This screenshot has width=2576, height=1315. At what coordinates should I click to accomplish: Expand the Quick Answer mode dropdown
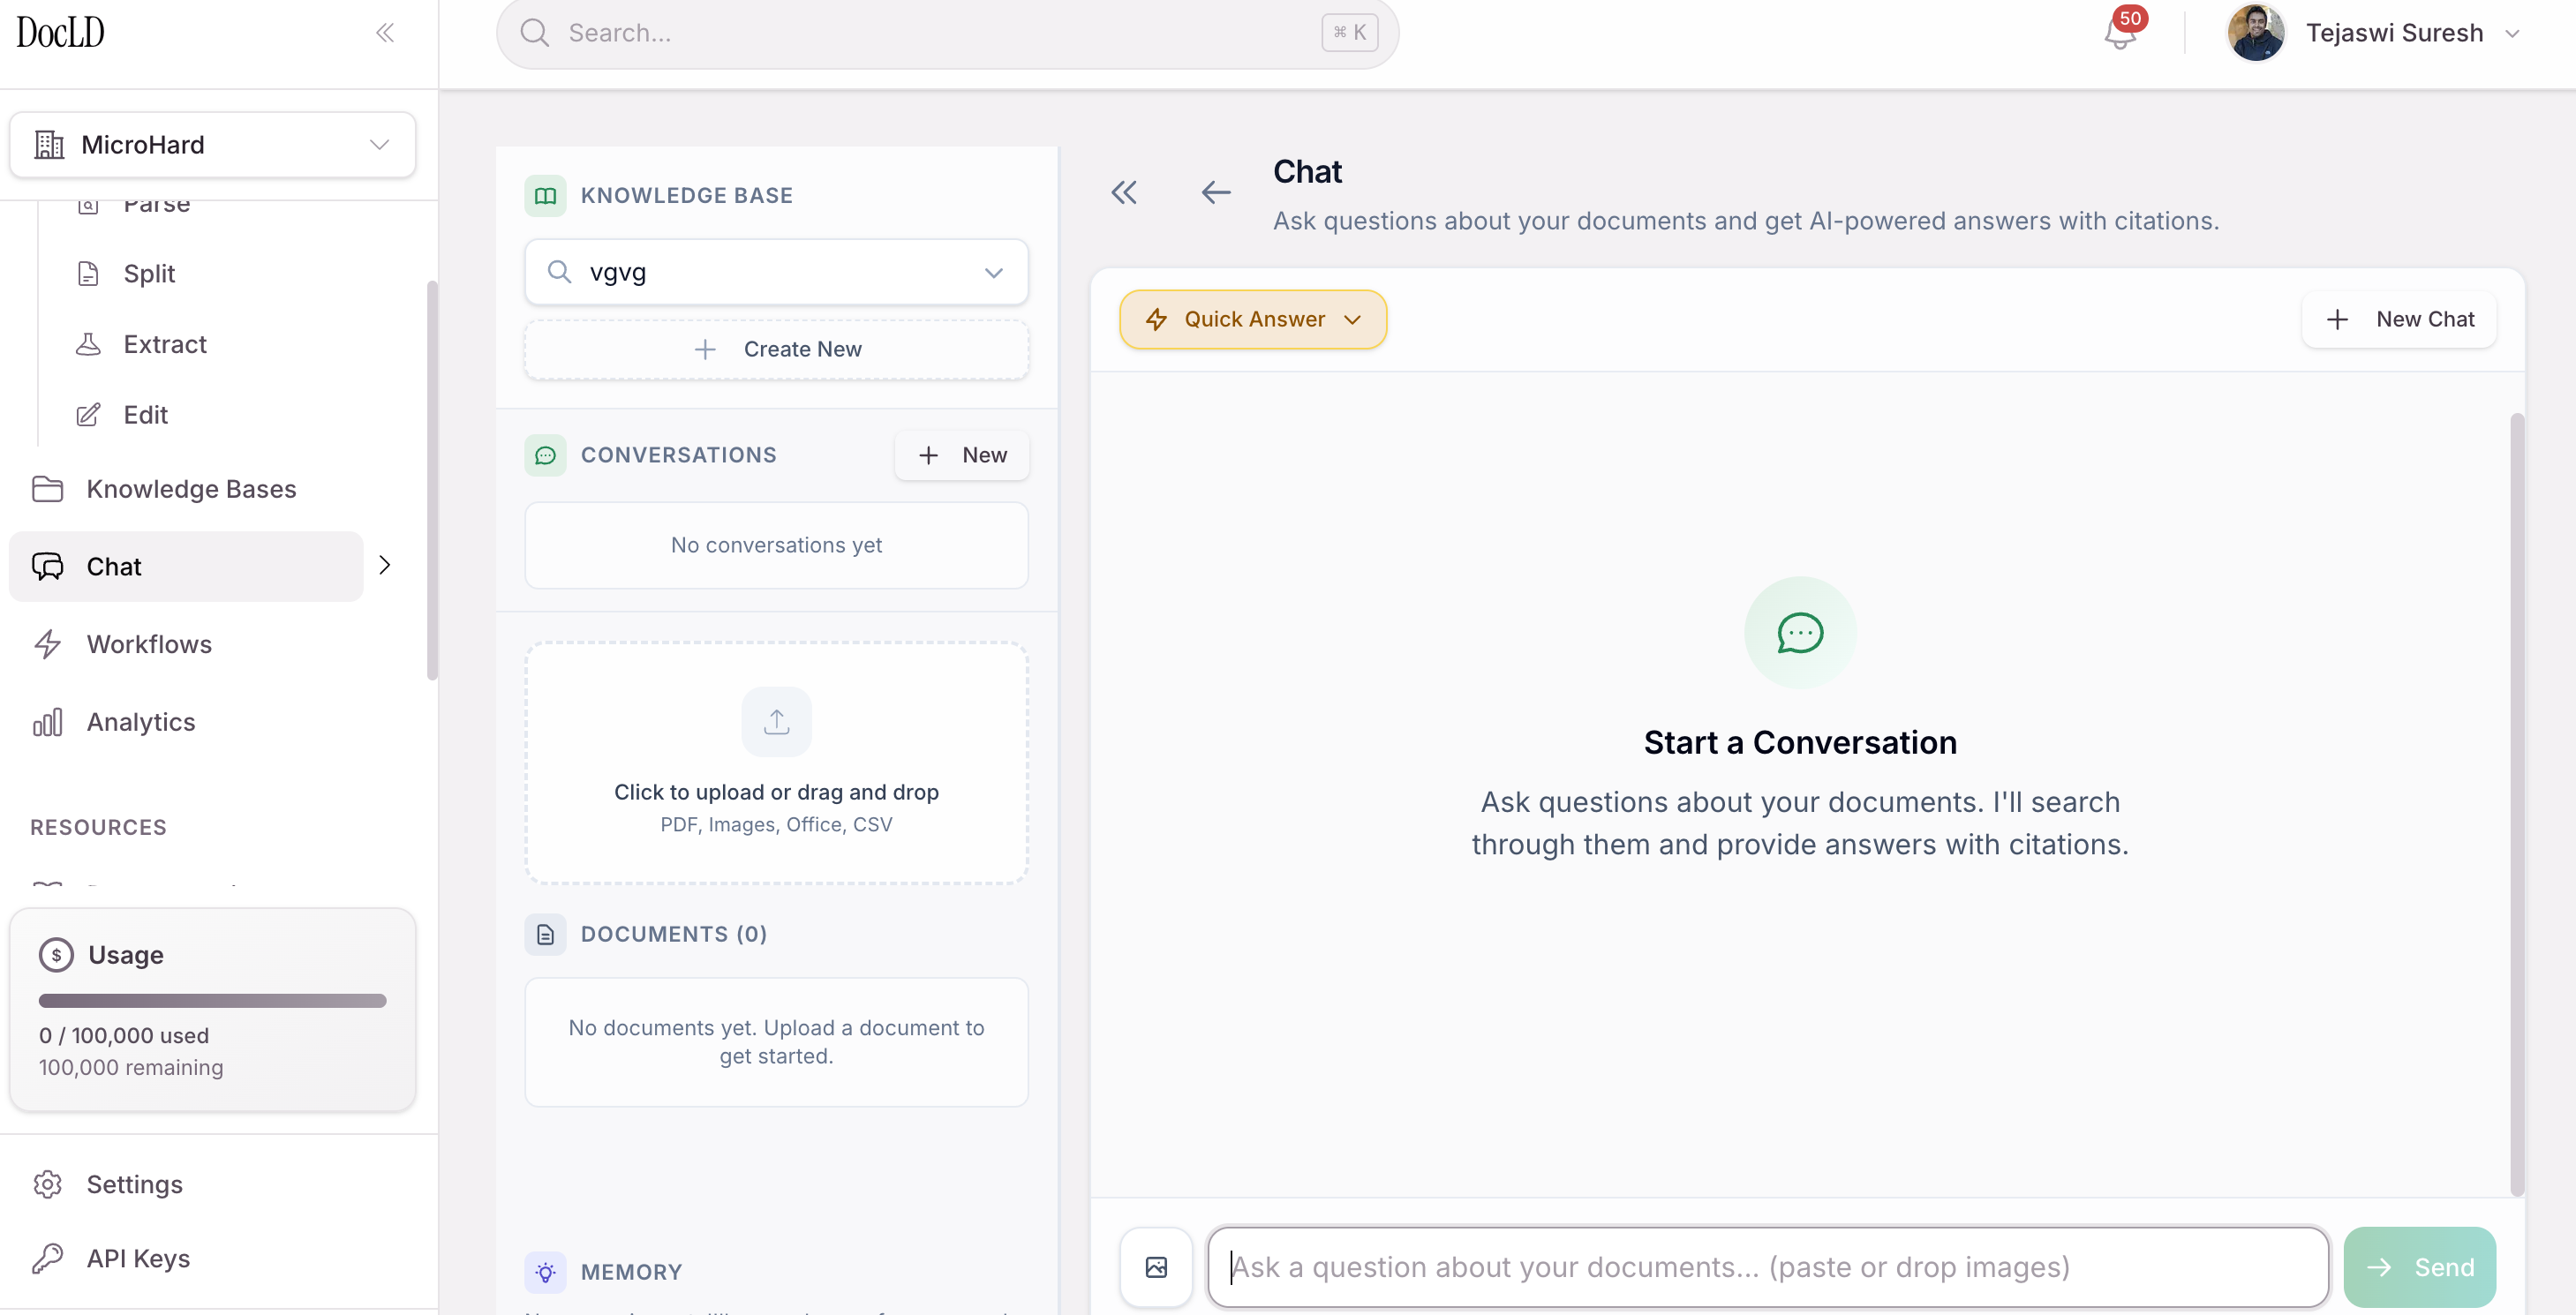pyautogui.click(x=1252, y=319)
